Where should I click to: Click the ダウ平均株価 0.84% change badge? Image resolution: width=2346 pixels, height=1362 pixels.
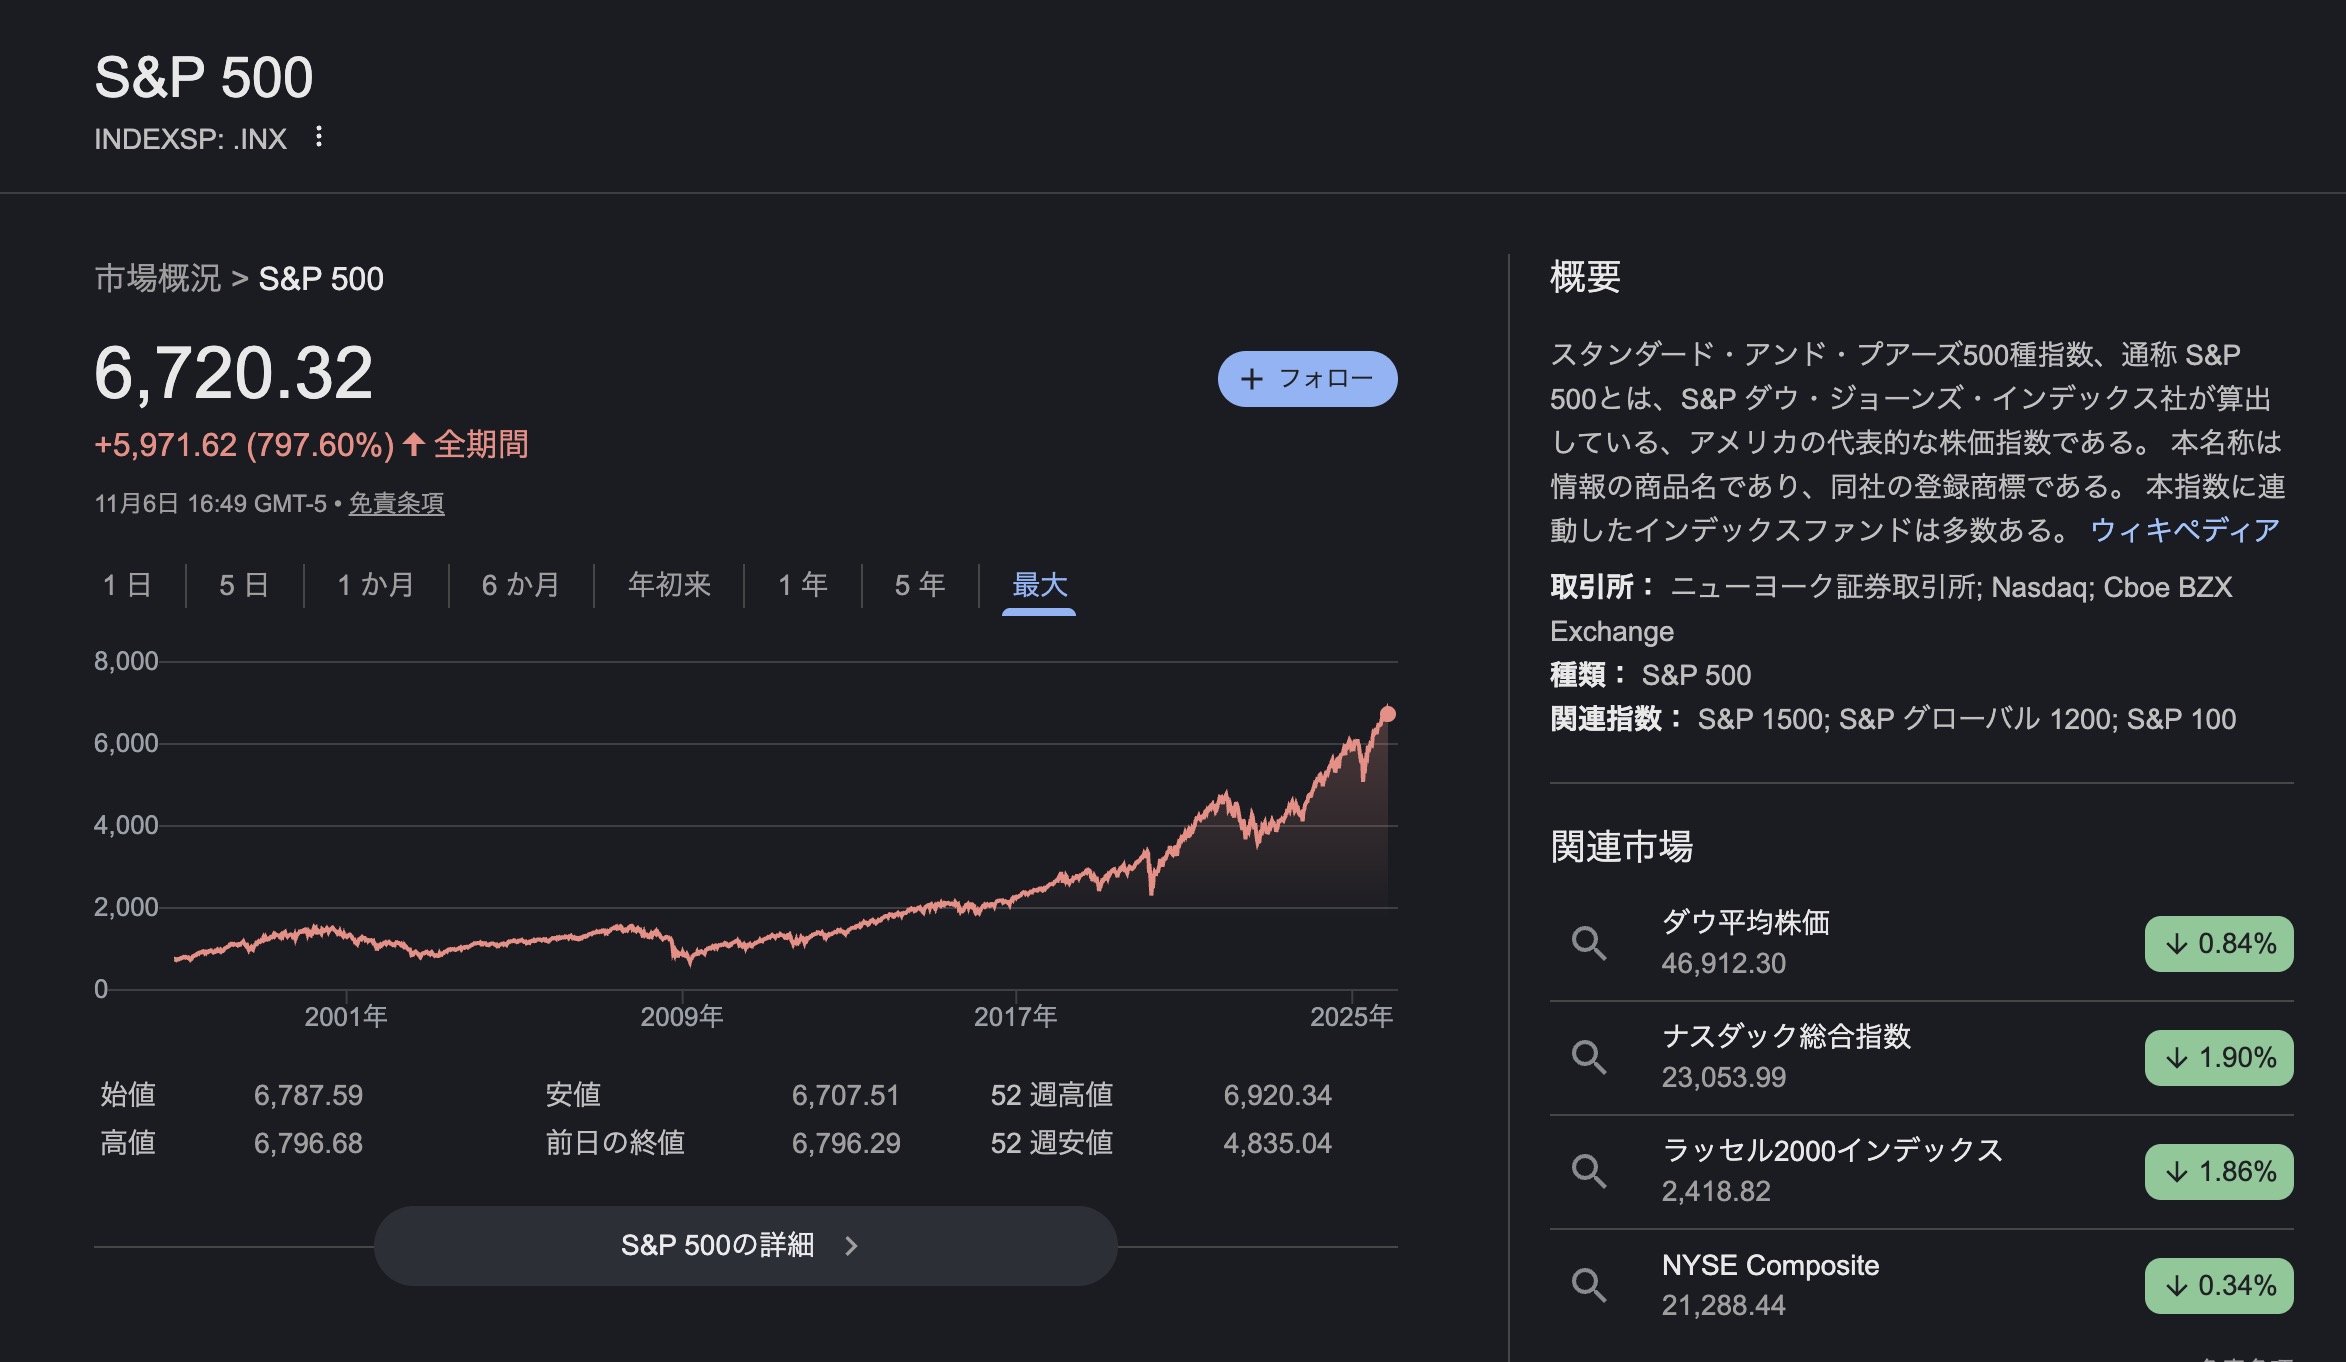[2218, 943]
